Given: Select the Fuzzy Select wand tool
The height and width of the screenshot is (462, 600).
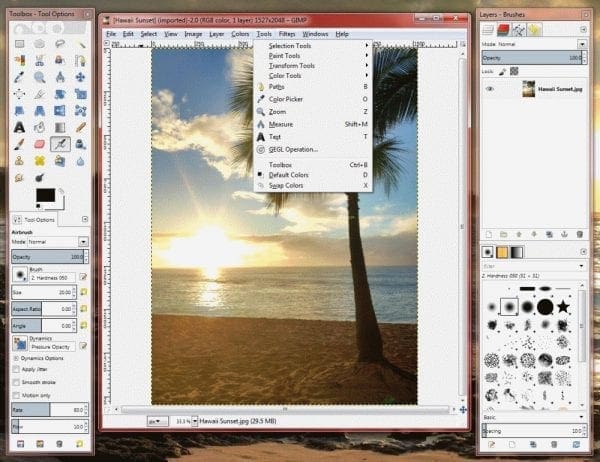Looking at the screenshot, I should (x=80, y=44).
